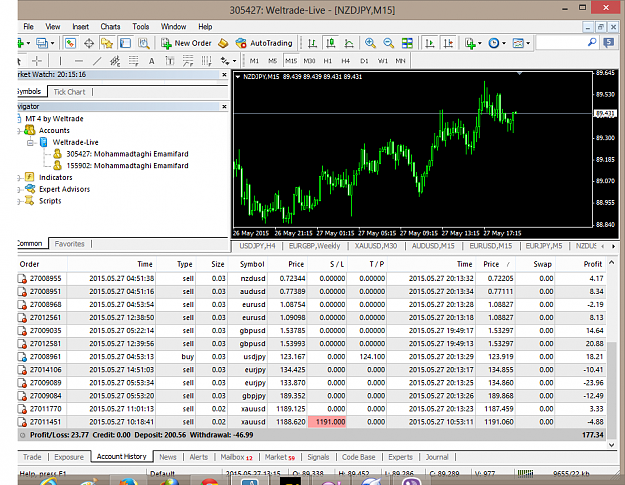Select the Fibonacci Retracement tool
The width and height of the screenshot is (625, 485).
[x=133, y=61]
